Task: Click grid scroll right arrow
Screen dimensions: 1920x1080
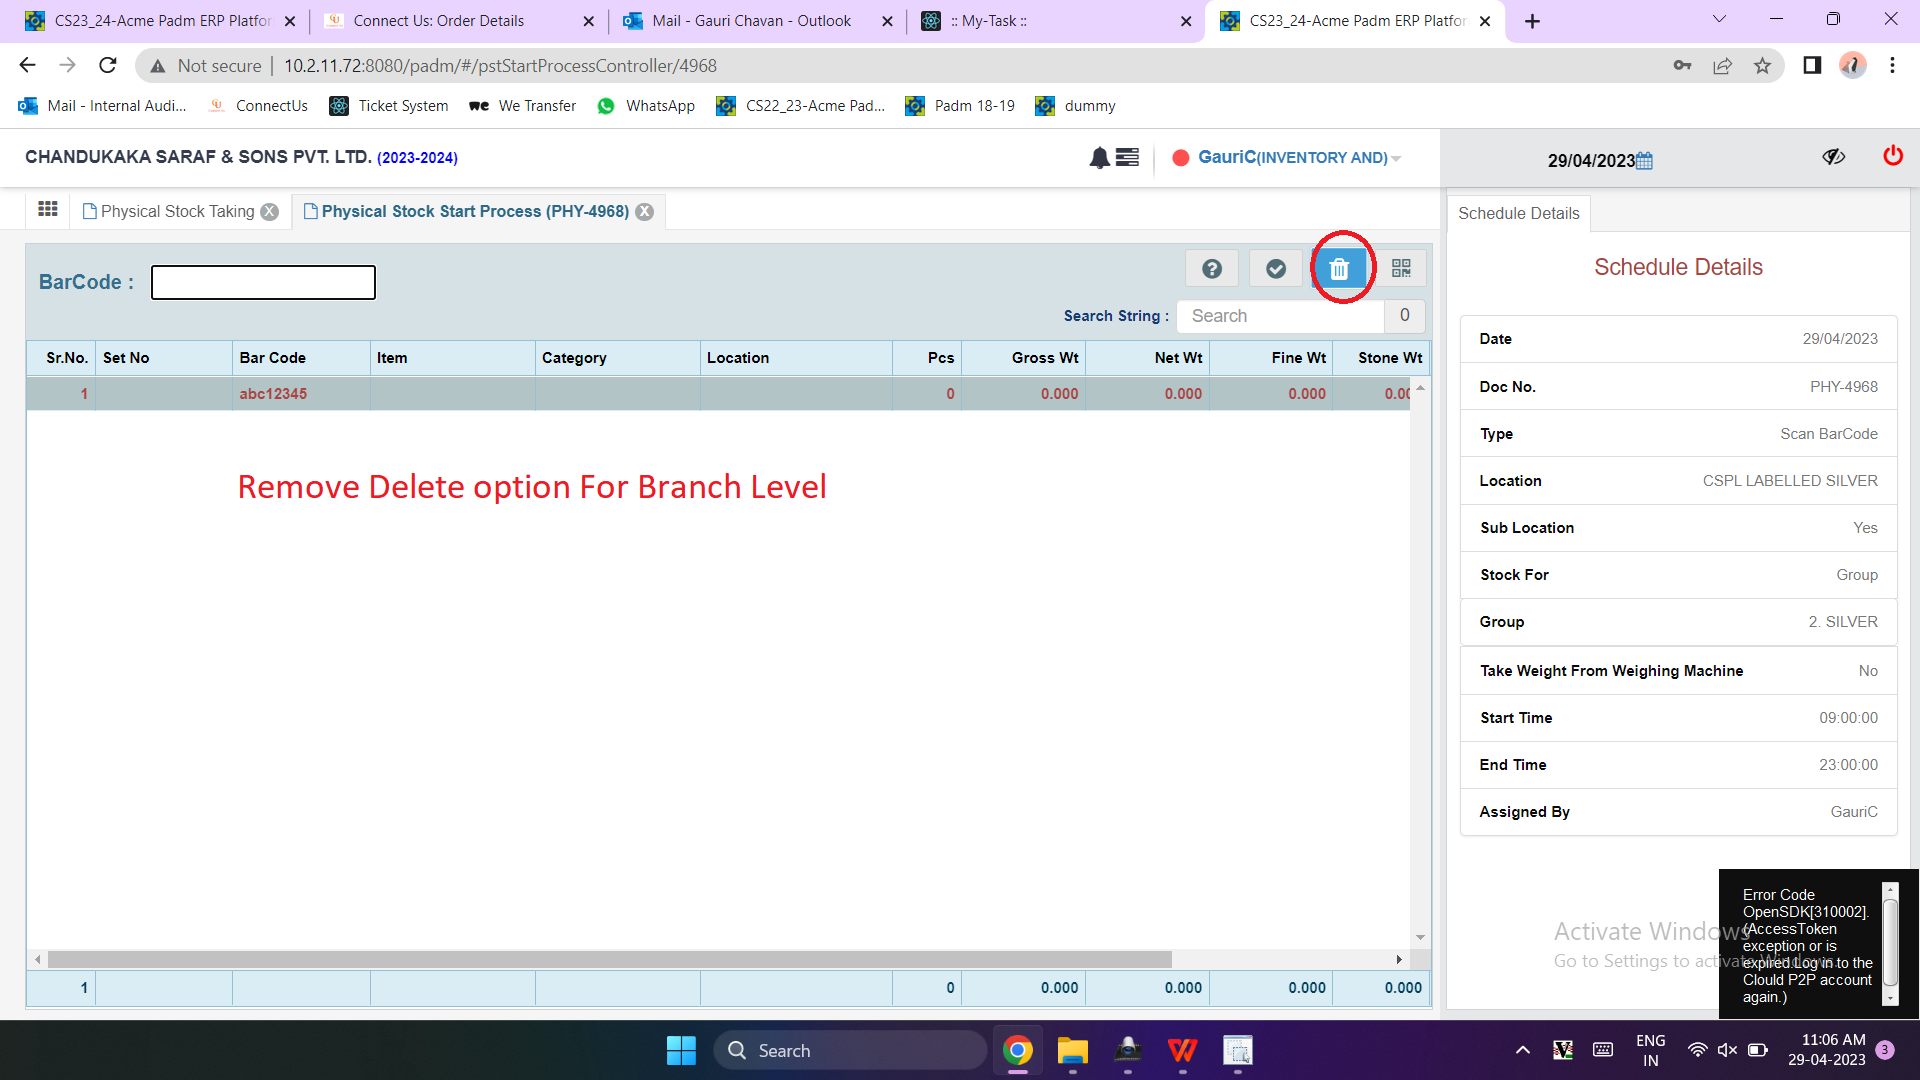Action: pyautogui.click(x=1399, y=960)
